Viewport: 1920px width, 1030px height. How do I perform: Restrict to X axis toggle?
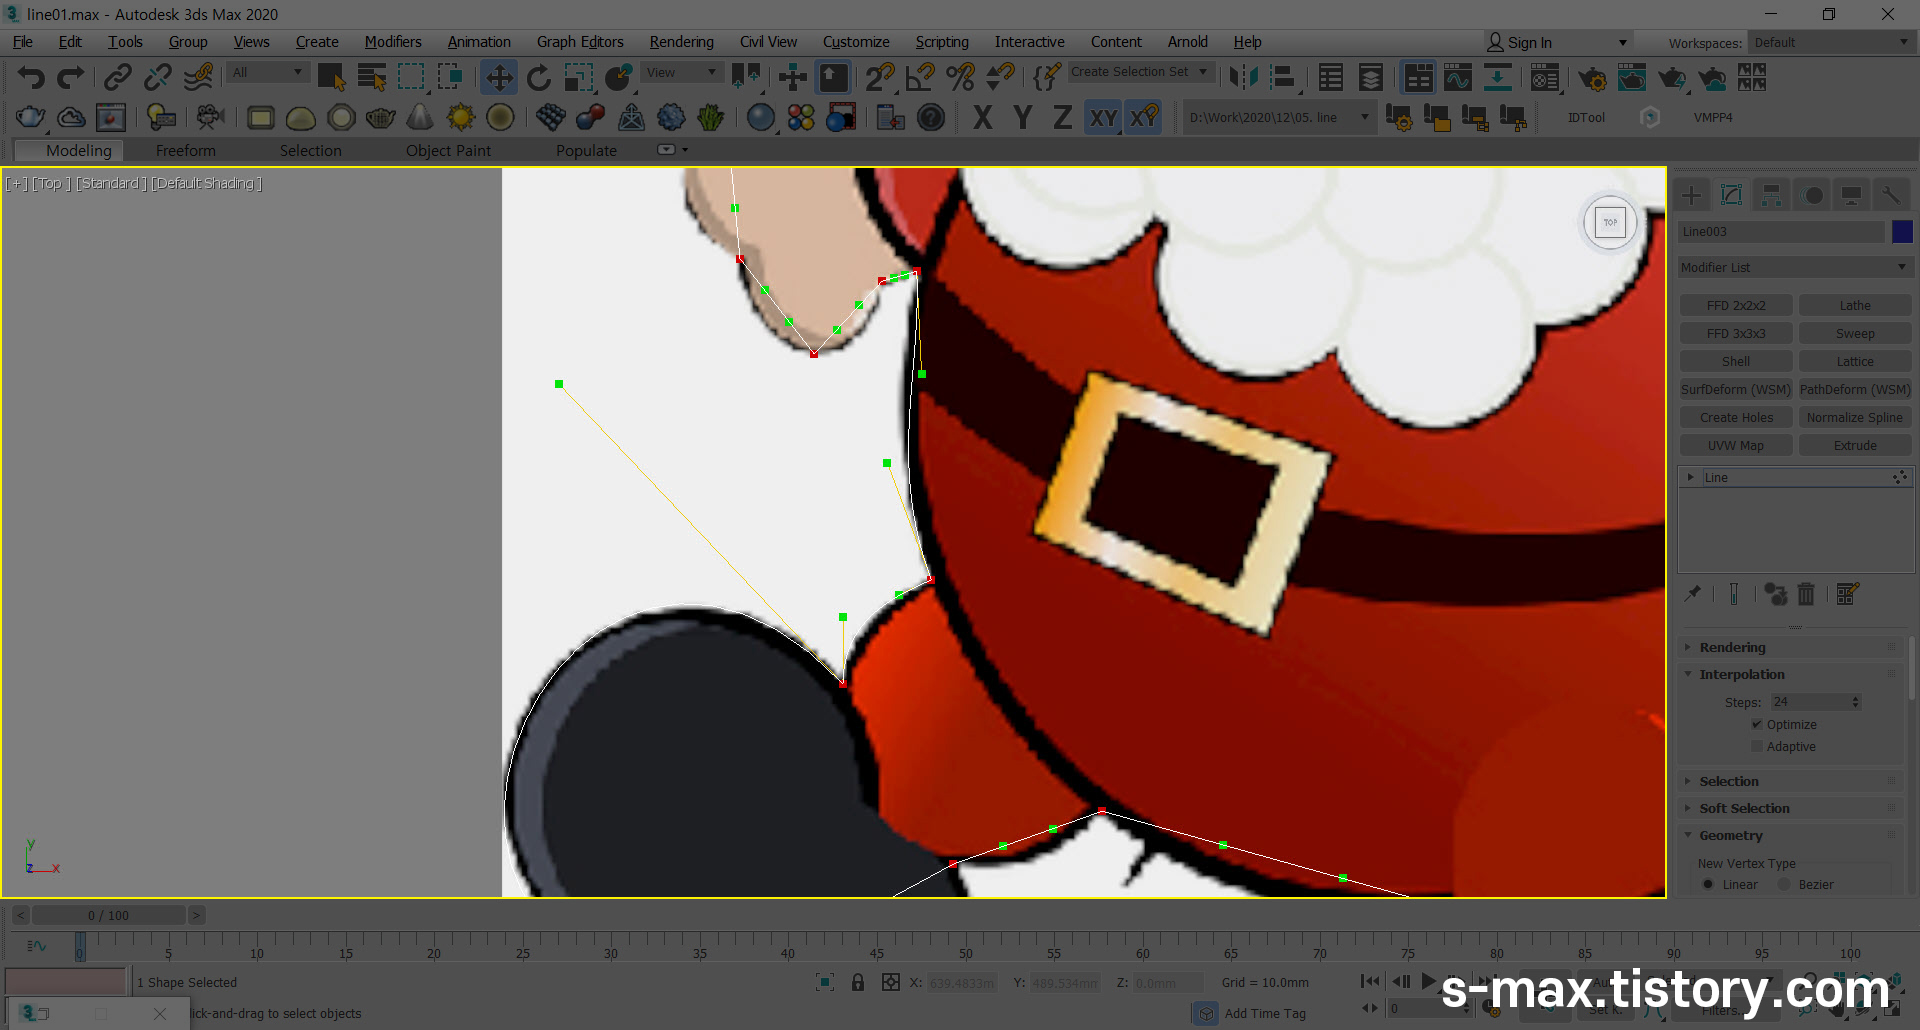coord(982,118)
